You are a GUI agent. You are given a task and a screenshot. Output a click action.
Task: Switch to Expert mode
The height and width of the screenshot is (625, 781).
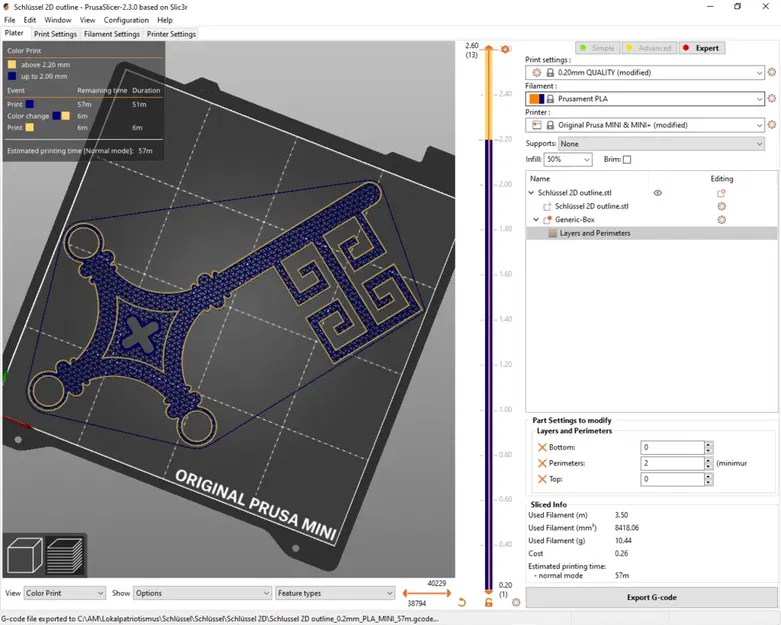(702, 48)
